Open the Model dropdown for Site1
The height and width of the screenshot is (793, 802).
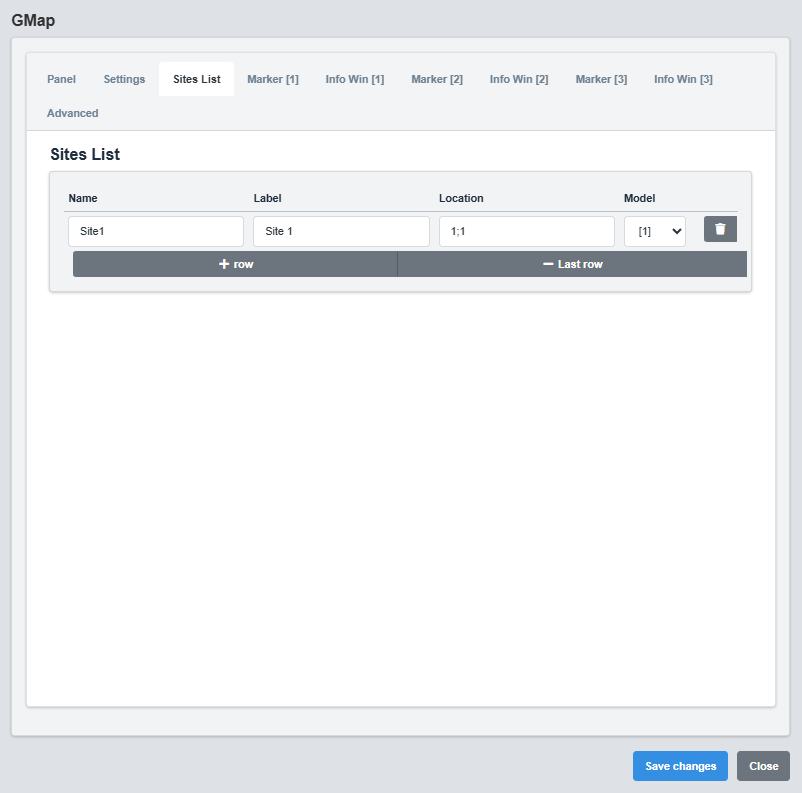tap(655, 230)
